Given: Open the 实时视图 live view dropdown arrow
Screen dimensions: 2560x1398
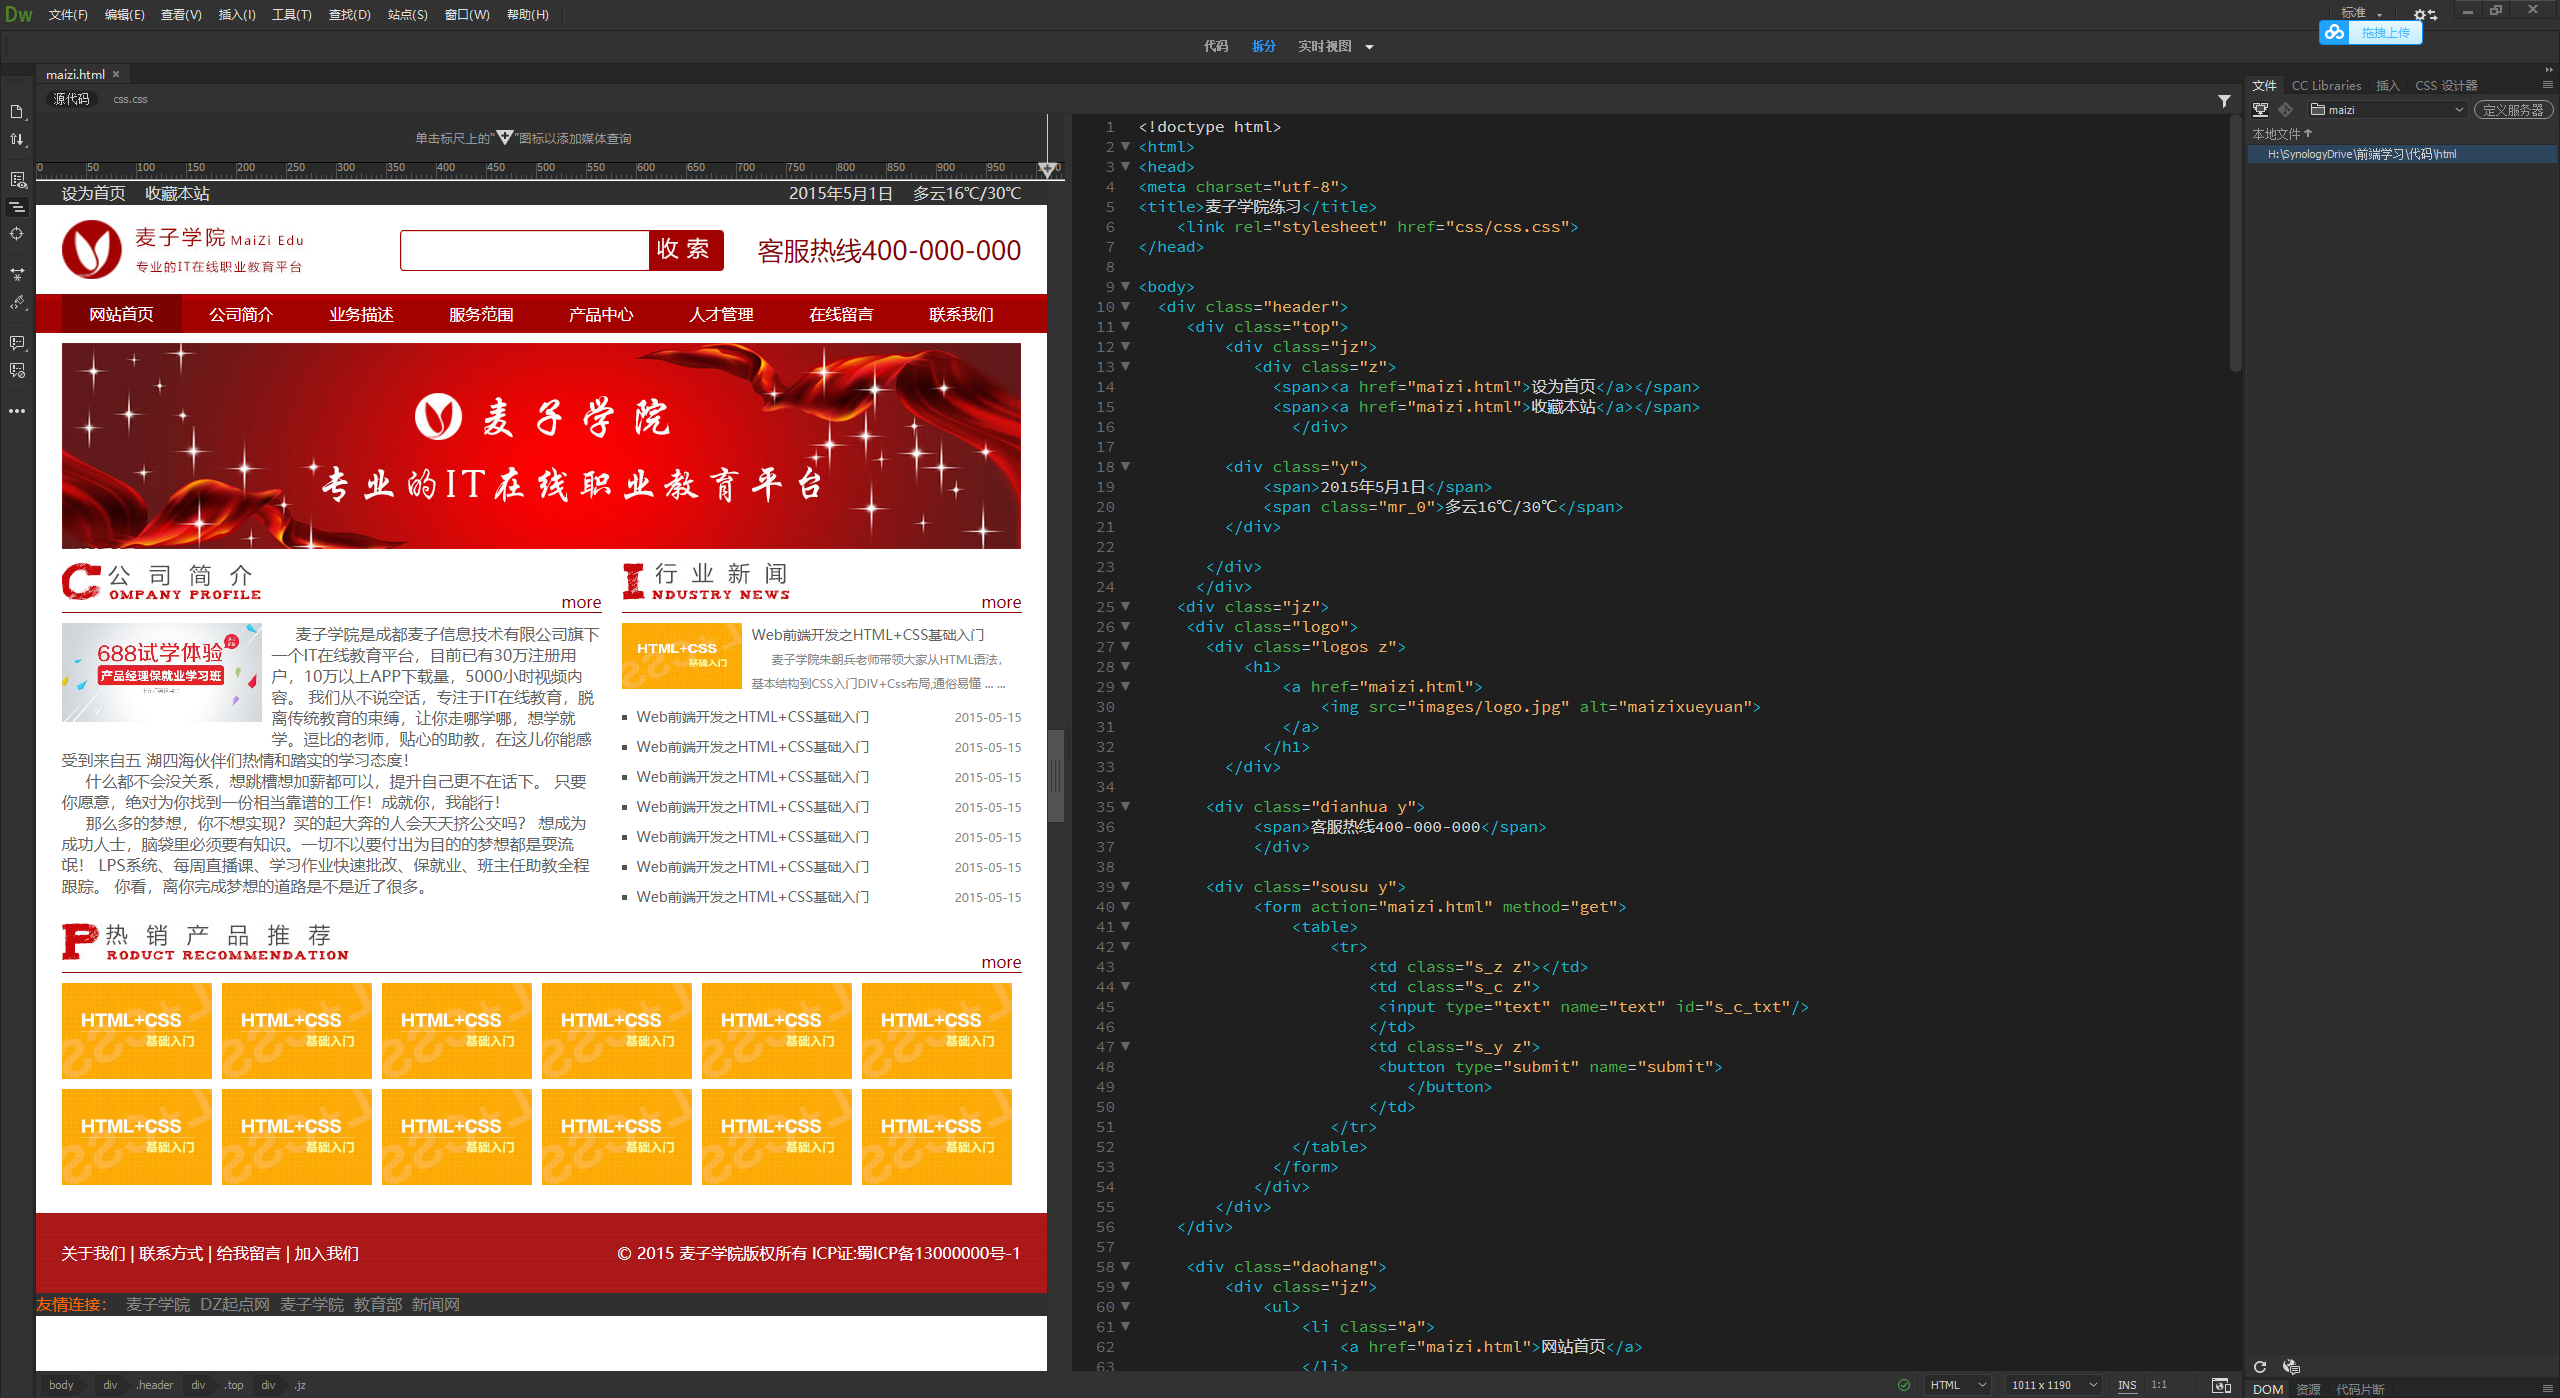Looking at the screenshot, I should [x=1370, y=47].
